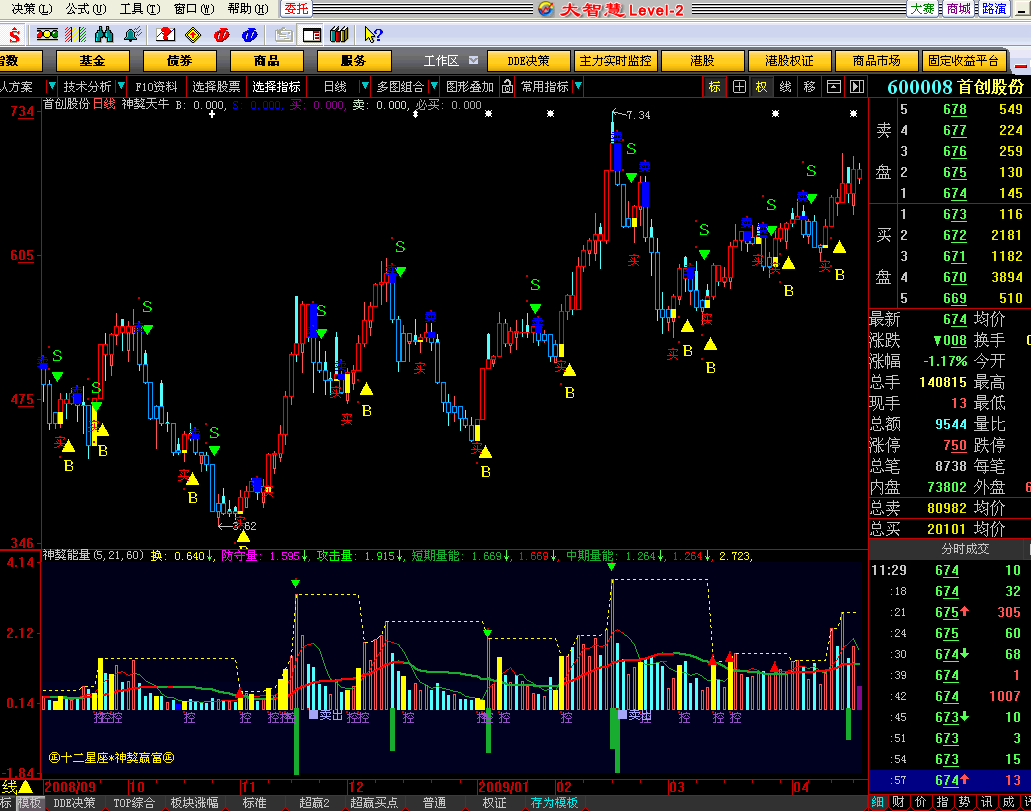Viewport: 1031px width, 811px height.
Task: Click the padlock icon beside 图形叠加
Action: (x=507, y=86)
